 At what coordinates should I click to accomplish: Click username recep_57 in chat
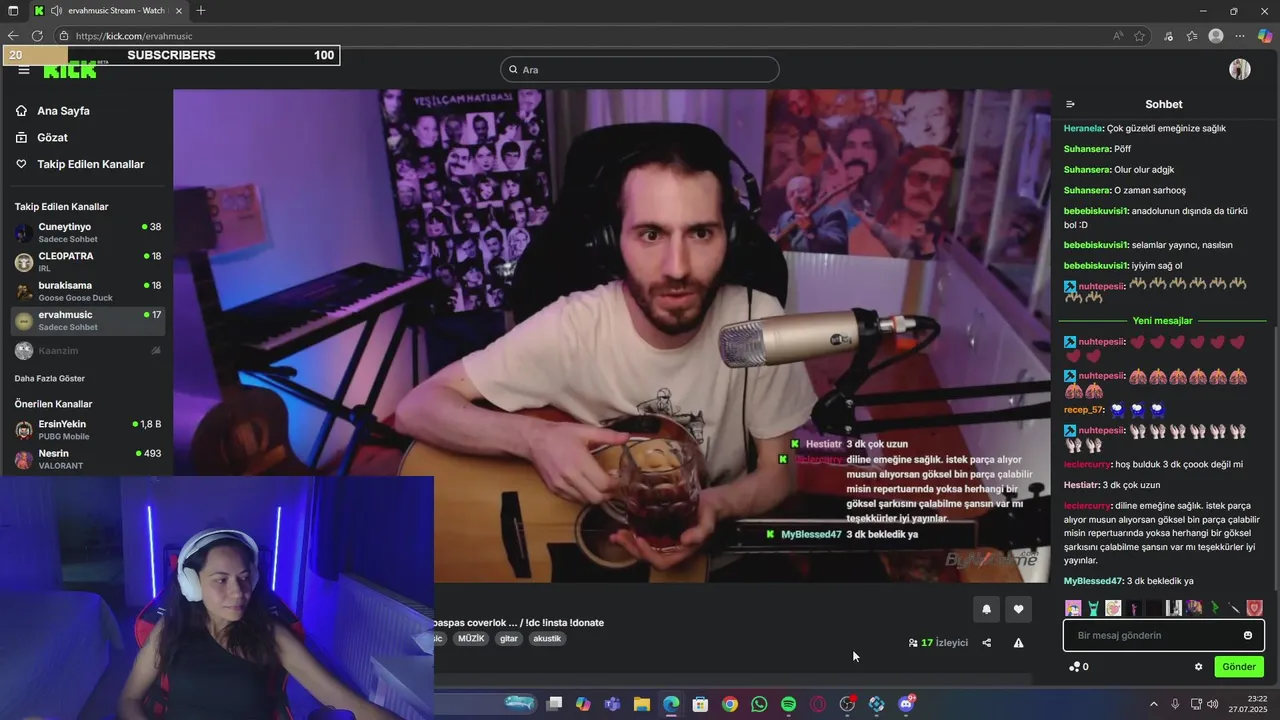(1083, 410)
